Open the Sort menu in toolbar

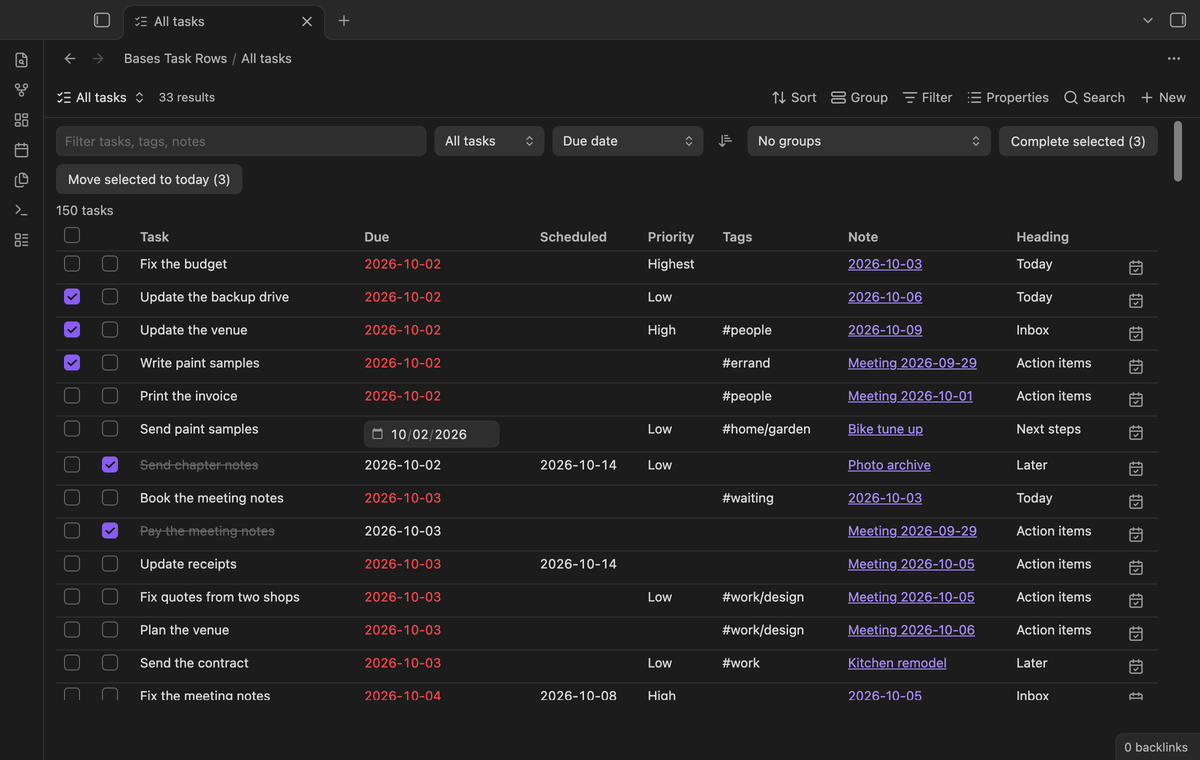click(x=794, y=97)
